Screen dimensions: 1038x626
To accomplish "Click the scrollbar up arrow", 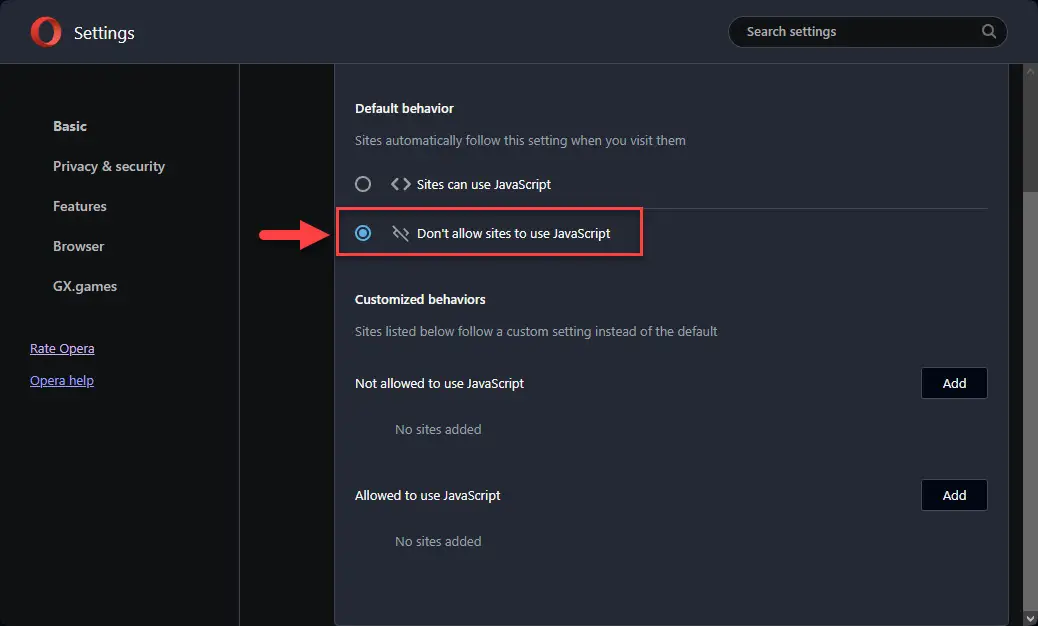I will tap(1030, 71).
